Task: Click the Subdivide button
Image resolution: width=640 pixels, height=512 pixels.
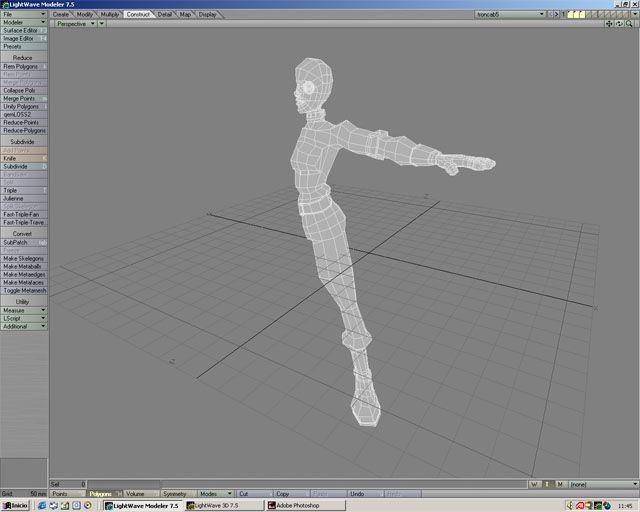Action: click(x=24, y=166)
